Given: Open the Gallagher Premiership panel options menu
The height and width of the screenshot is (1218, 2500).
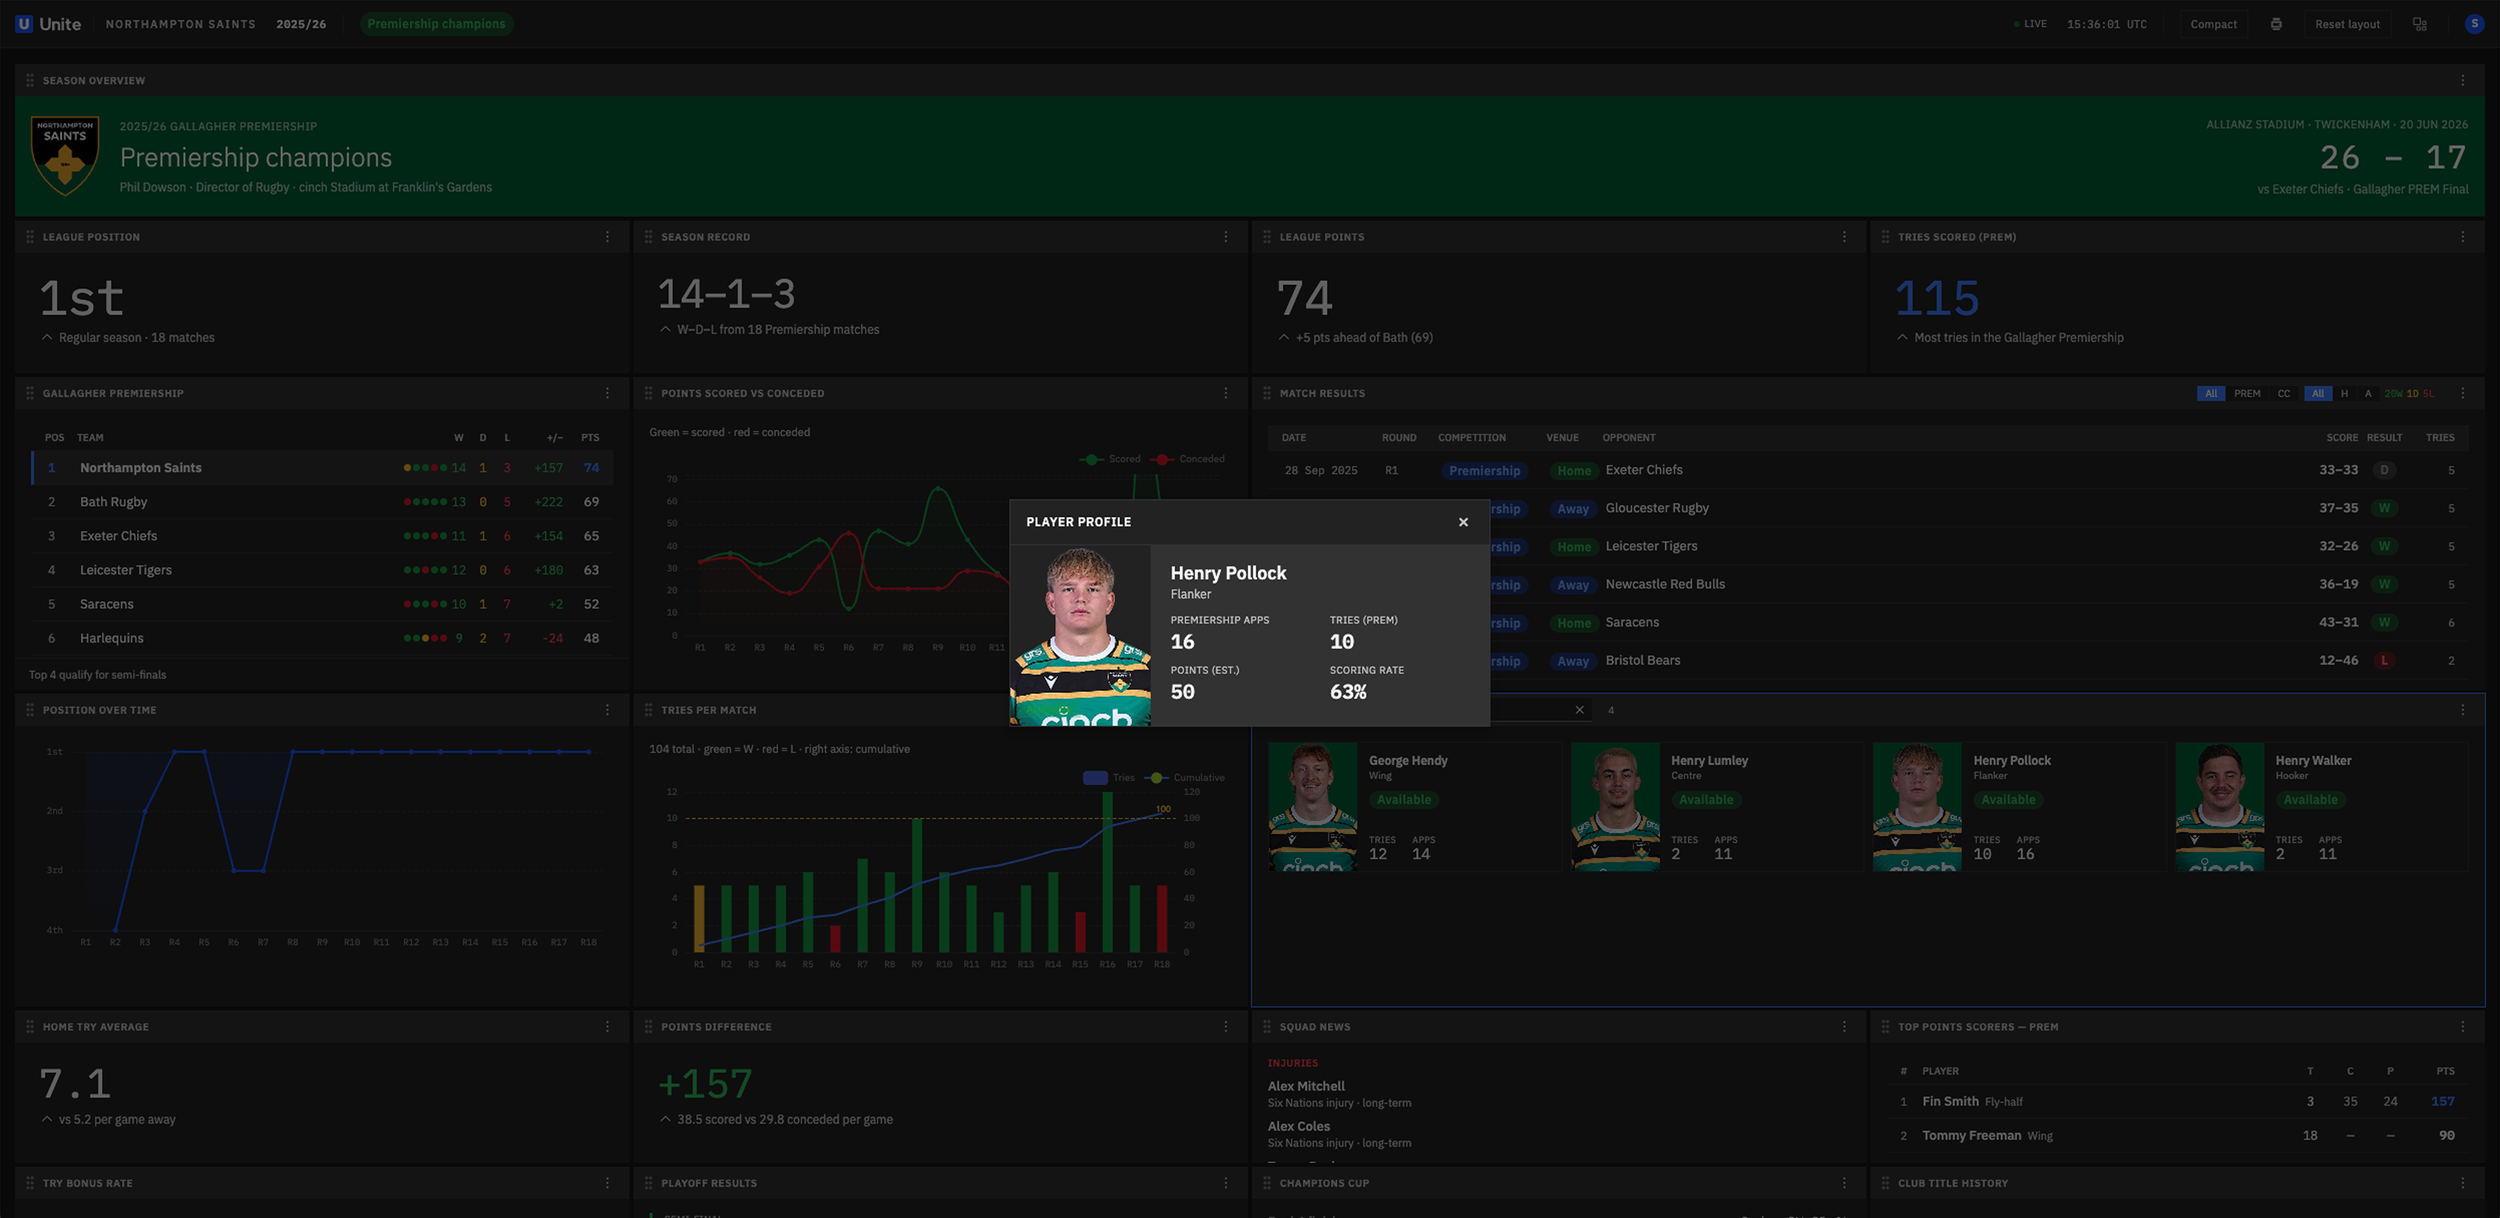Looking at the screenshot, I should (607, 393).
